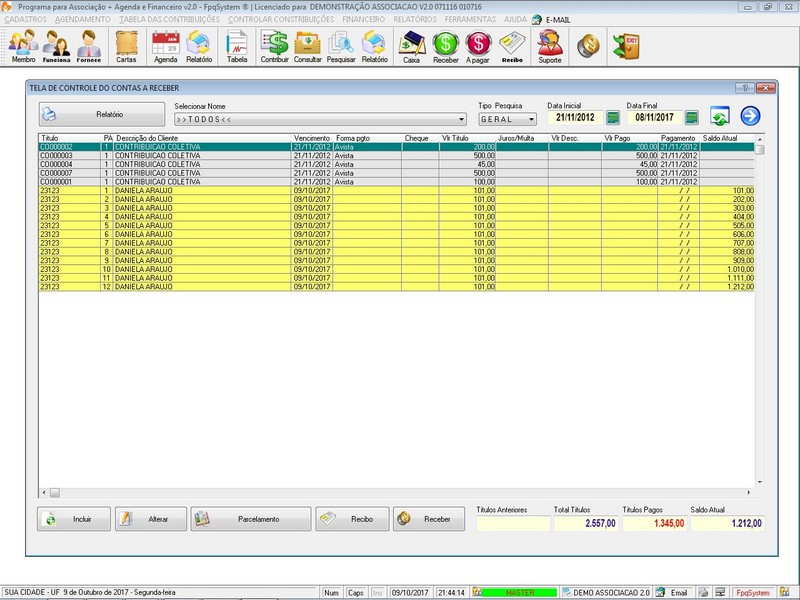Click the Recibo button at bottom

352,519
